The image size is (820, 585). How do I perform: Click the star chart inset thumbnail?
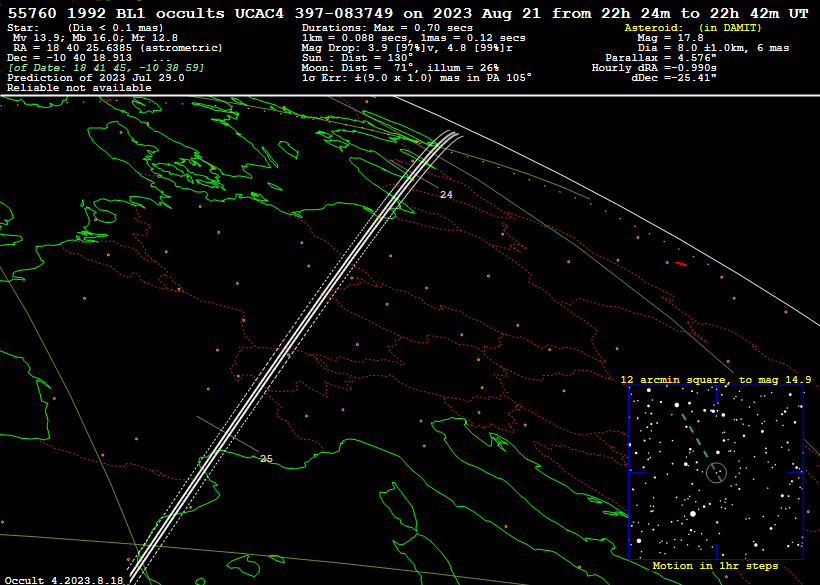point(716,473)
